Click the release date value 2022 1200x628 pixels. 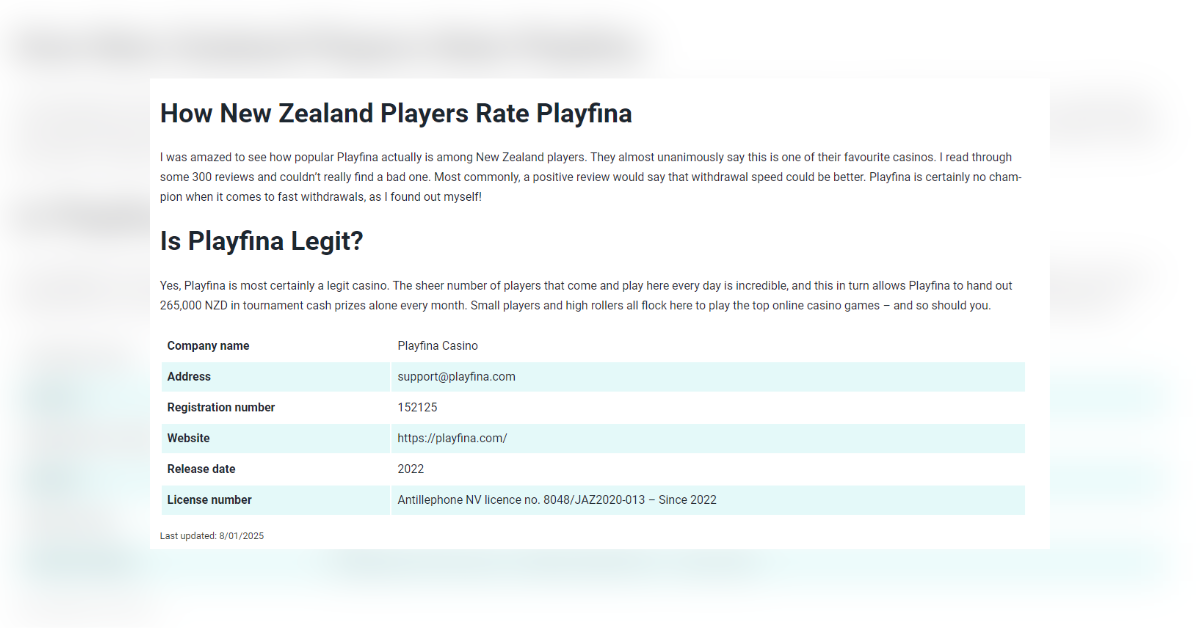click(x=411, y=469)
